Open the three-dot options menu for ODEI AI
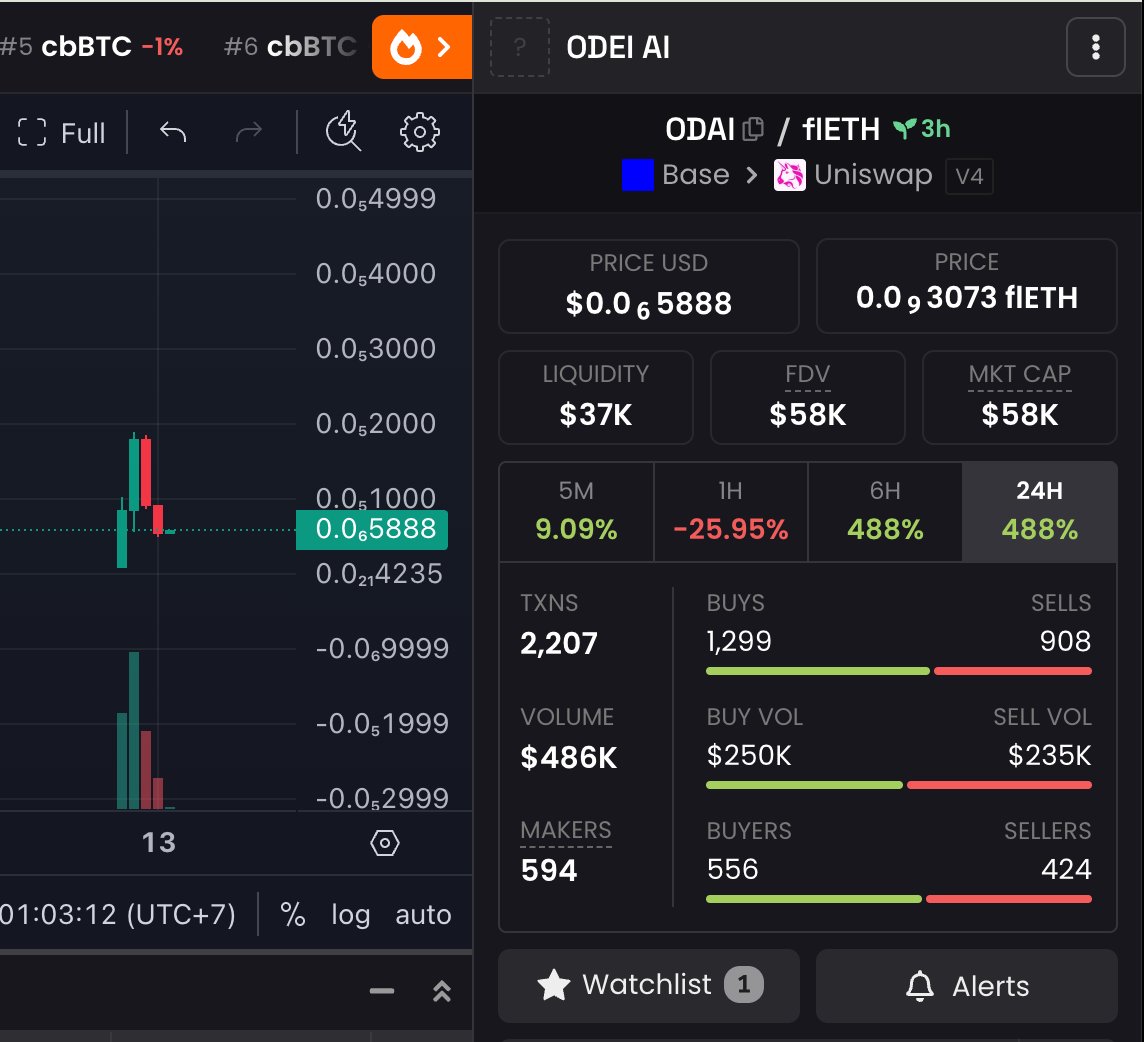This screenshot has height=1042, width=1144. (1095, 47)
